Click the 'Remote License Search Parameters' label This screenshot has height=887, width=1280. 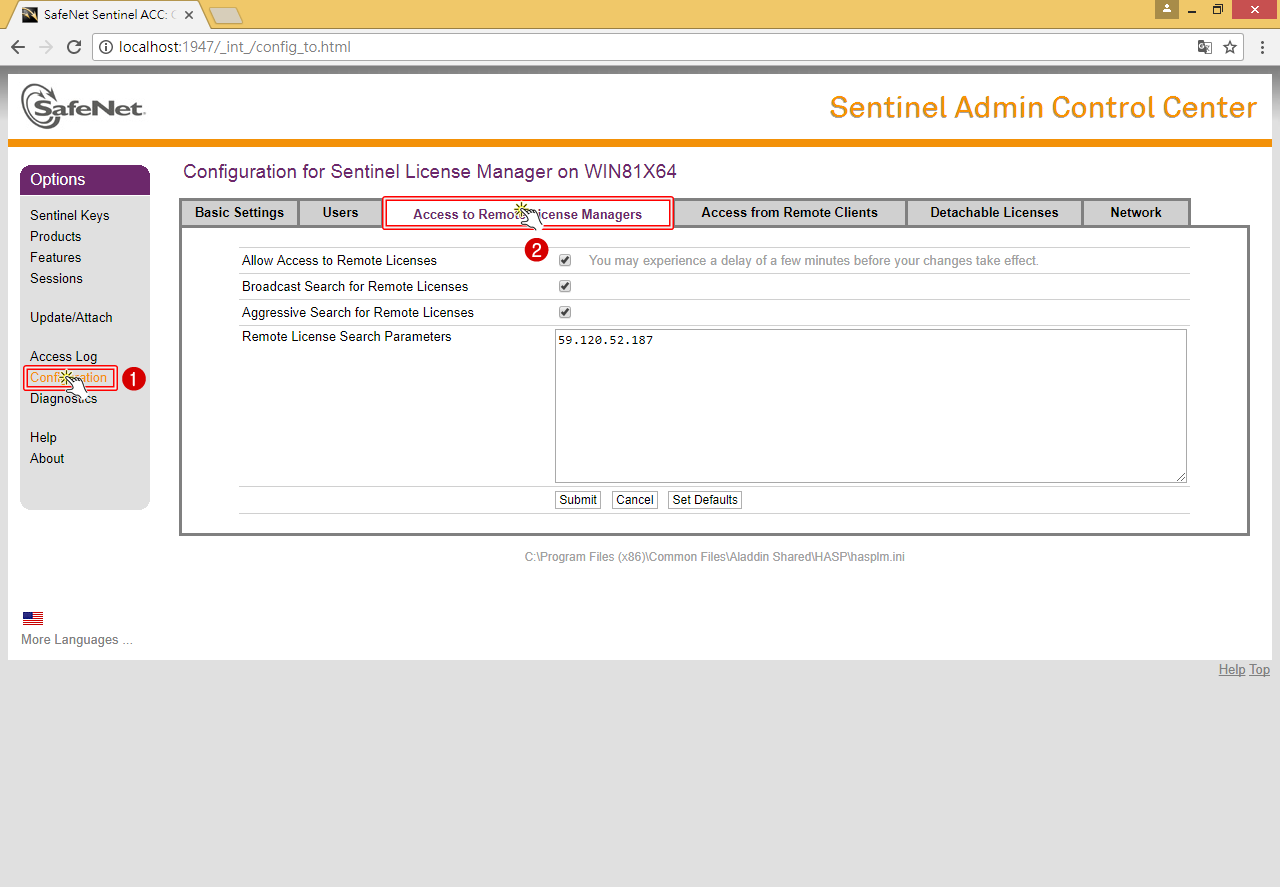[347, 336]
